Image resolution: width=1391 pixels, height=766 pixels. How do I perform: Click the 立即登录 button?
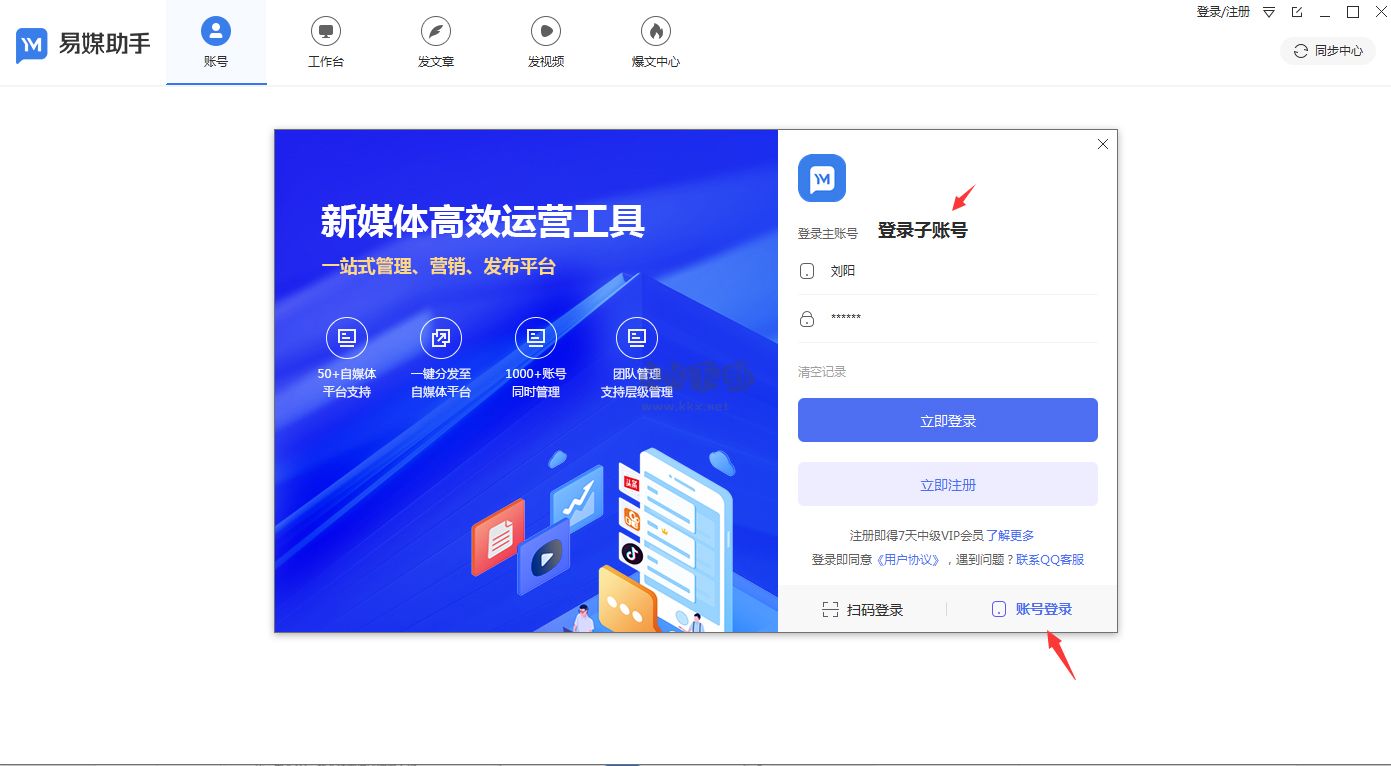click(x=948, y=421)
